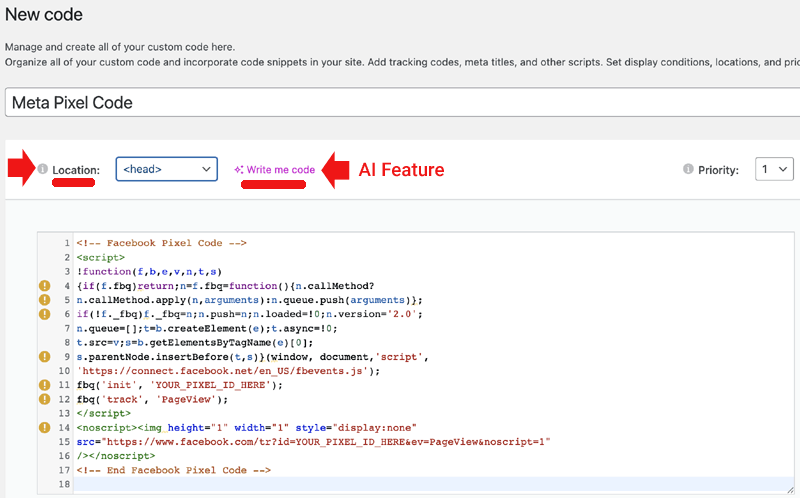Viewport: 800px width, 498px height.
Task: Click the info icon next to Priority
Action: pos(688,170)
